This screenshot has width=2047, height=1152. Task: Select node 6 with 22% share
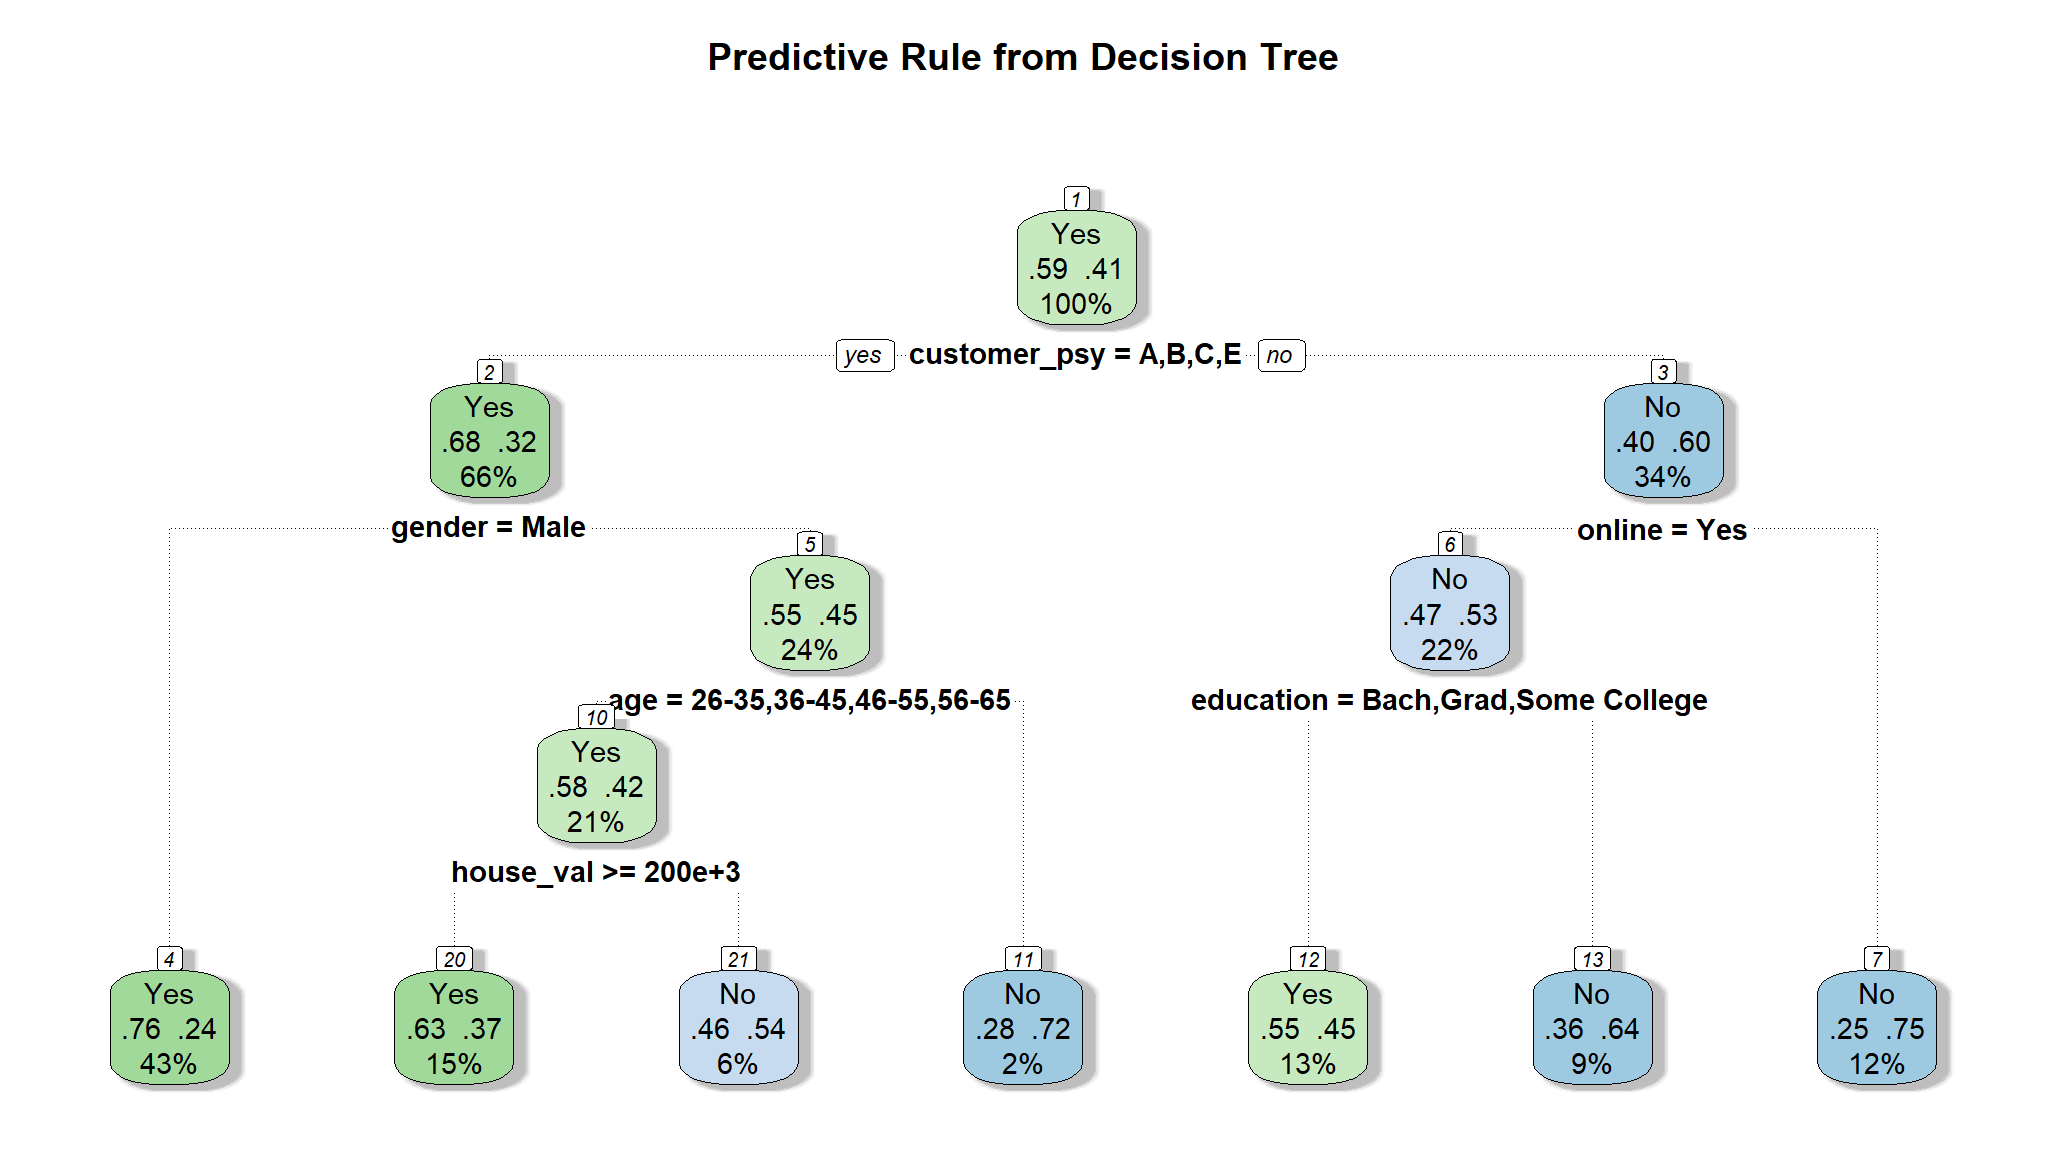point(1449,614)
